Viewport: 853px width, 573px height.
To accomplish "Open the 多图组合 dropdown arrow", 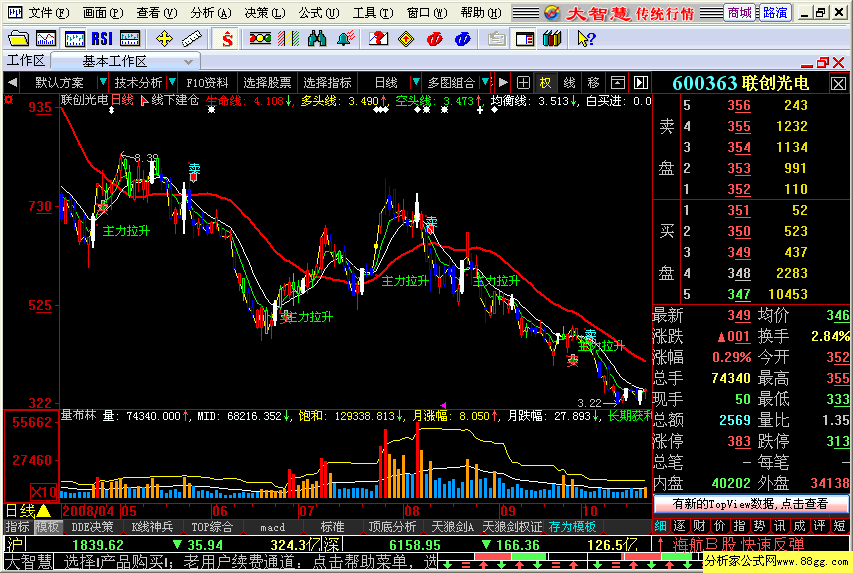I will point(485,82).
